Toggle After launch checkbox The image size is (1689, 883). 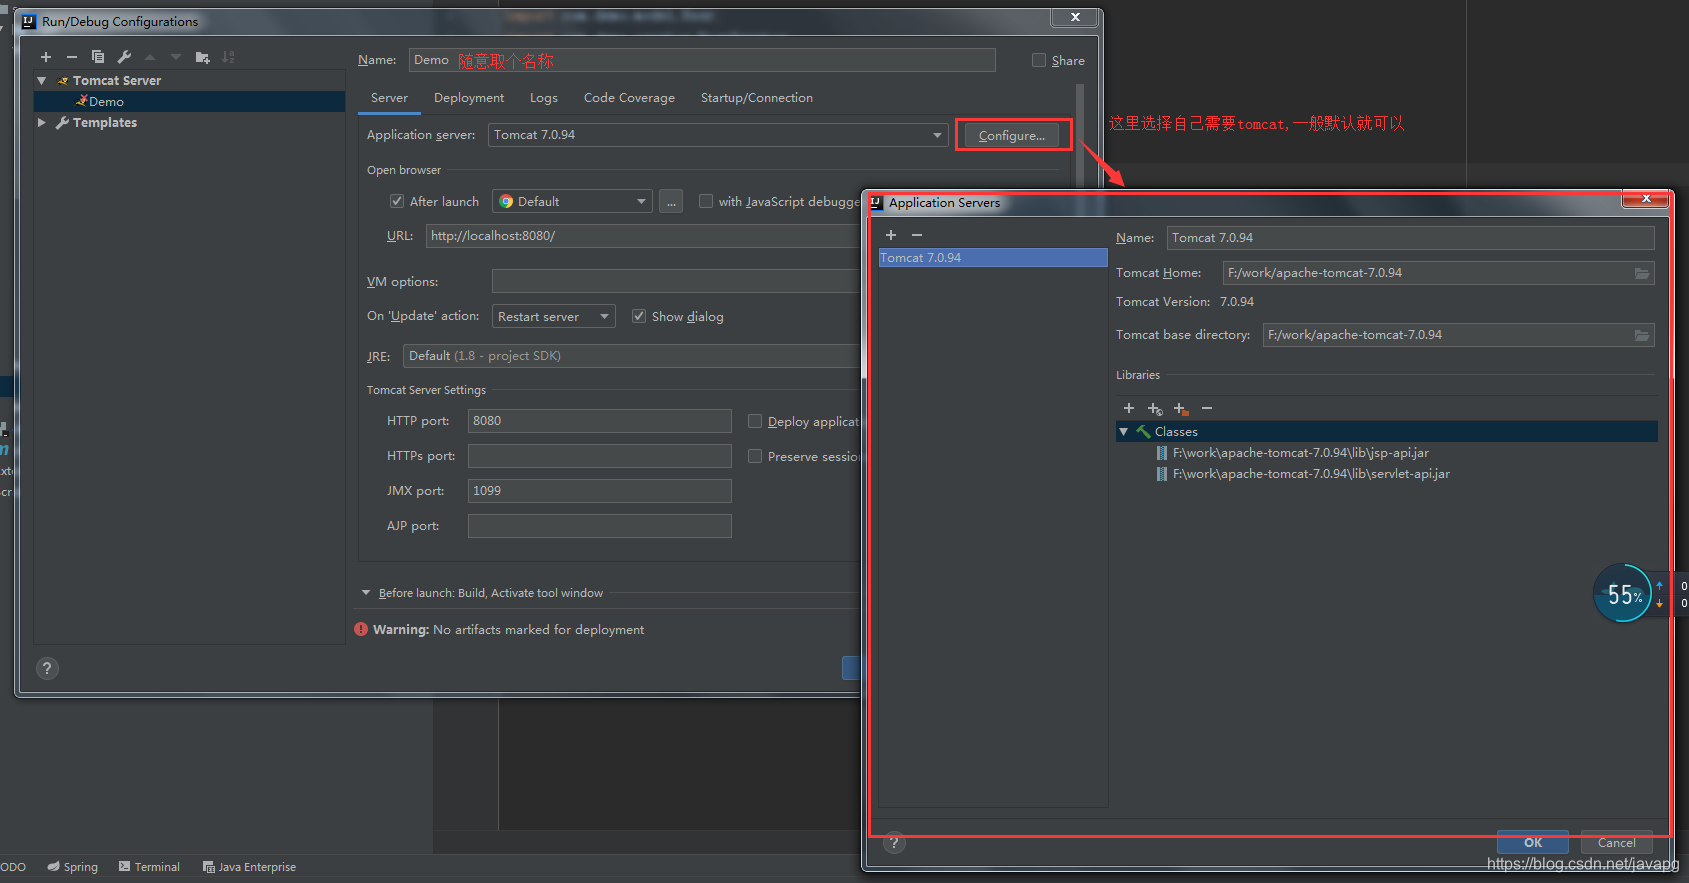click(x=397, y=201)
